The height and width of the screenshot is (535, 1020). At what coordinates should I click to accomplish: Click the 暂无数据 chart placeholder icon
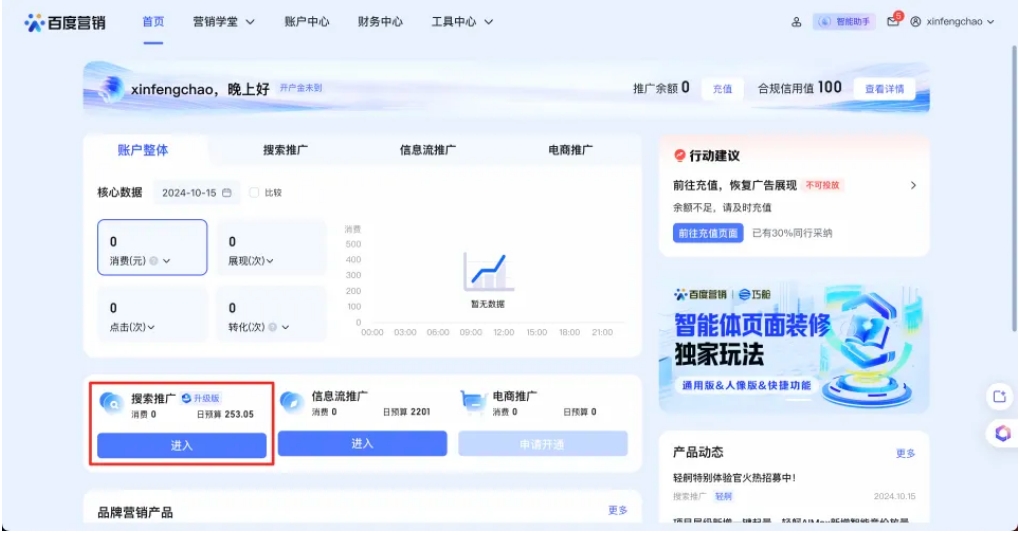[487, 272]
